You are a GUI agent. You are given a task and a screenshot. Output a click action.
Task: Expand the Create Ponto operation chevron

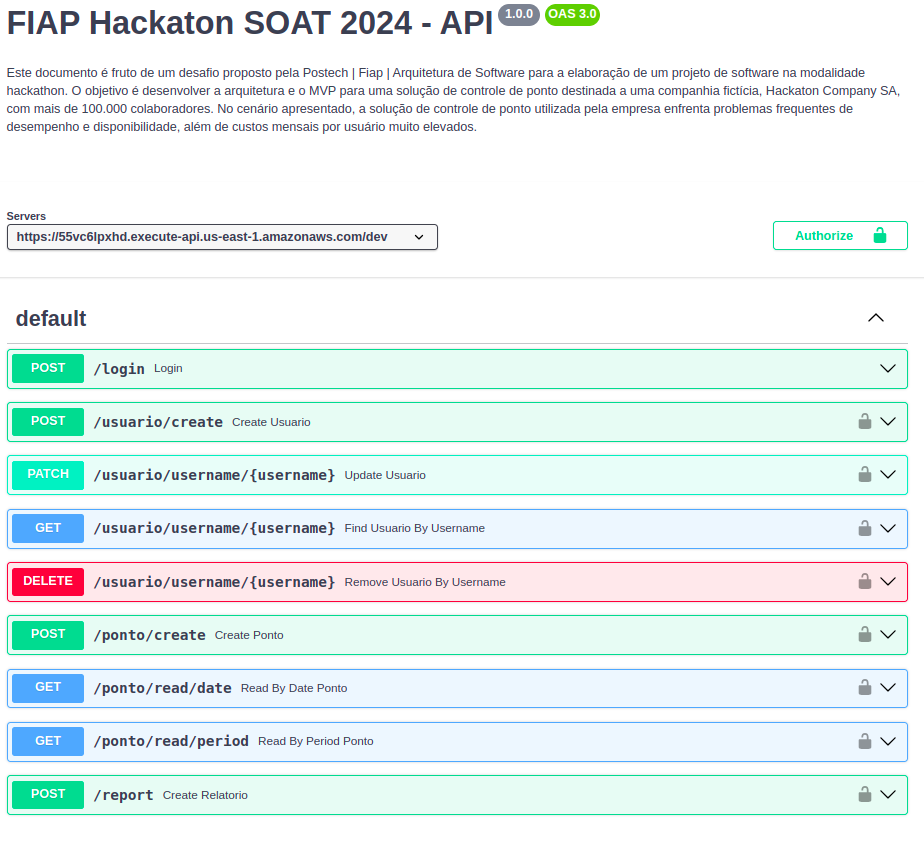pos(887,634)
